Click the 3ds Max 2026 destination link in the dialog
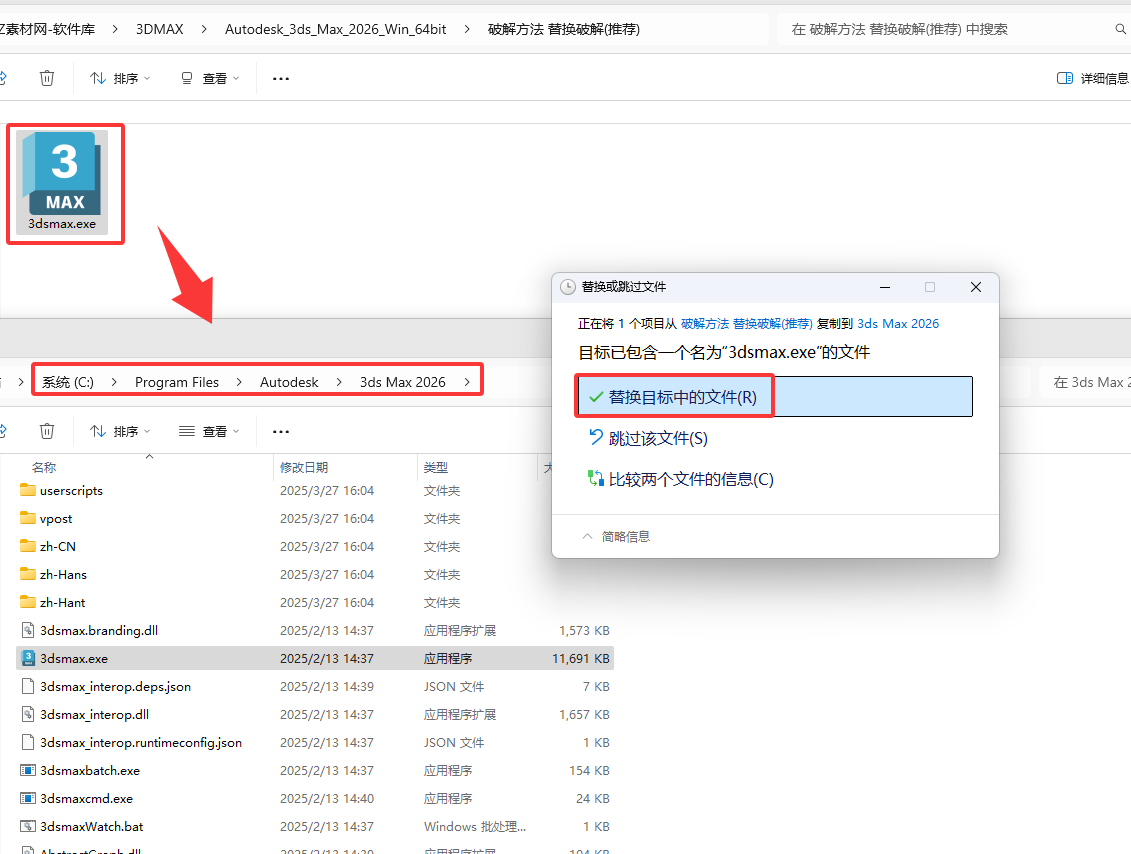Image resolution: width=1131 pixels, height=854 pixels. (x=898, y=323)
